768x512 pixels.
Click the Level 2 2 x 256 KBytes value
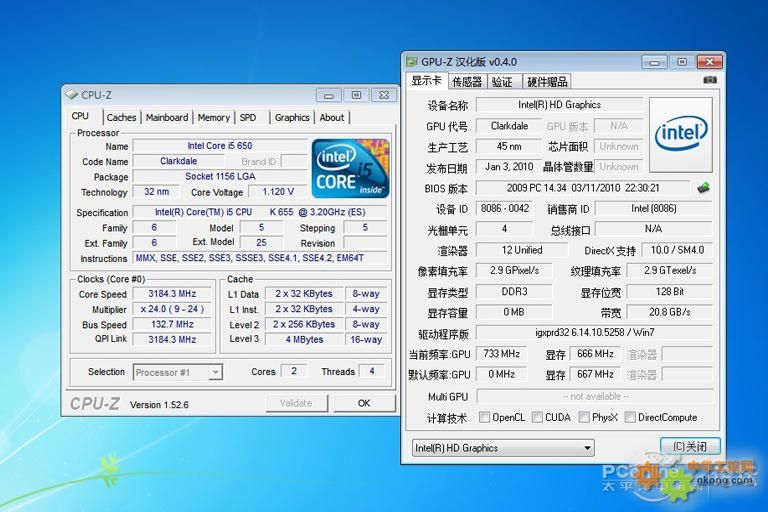[304, 324]
